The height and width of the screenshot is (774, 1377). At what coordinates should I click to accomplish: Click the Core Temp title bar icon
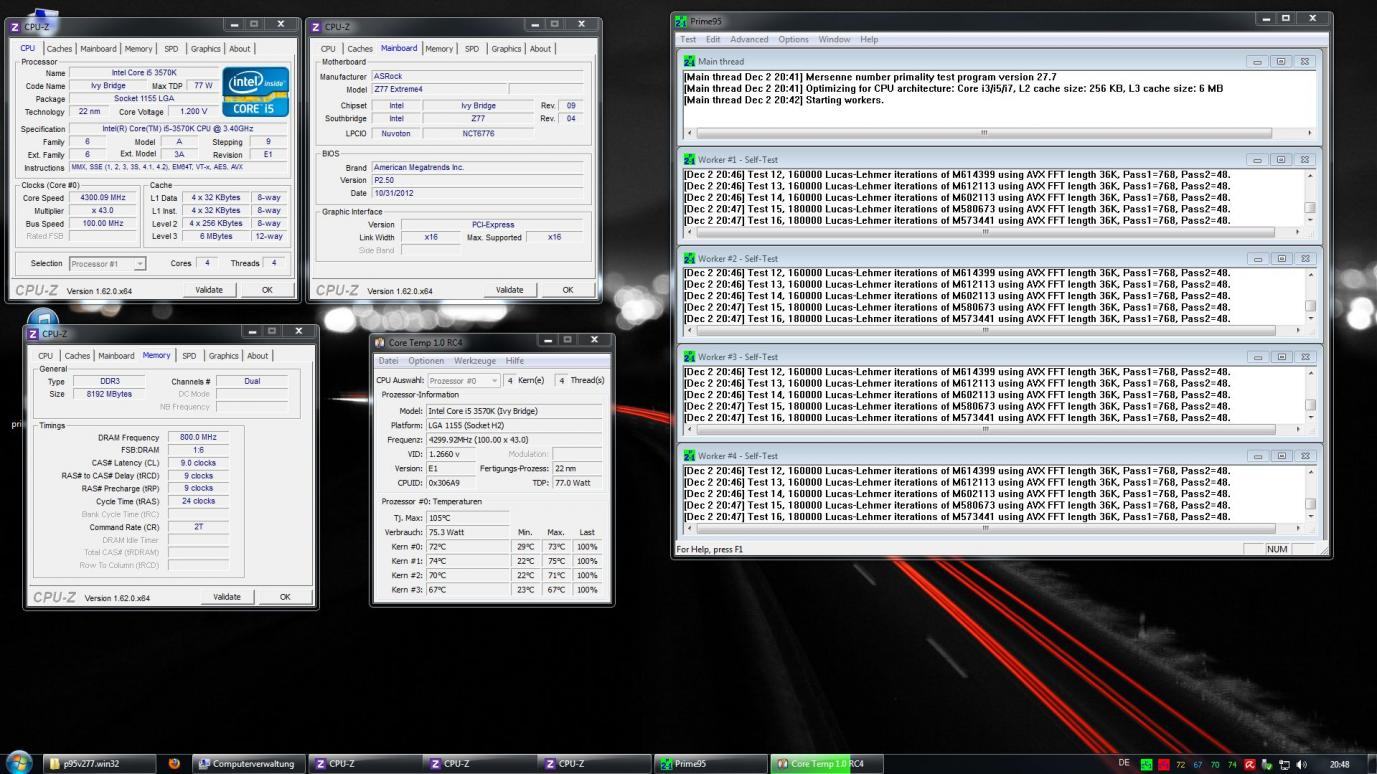tap(379, 342)
